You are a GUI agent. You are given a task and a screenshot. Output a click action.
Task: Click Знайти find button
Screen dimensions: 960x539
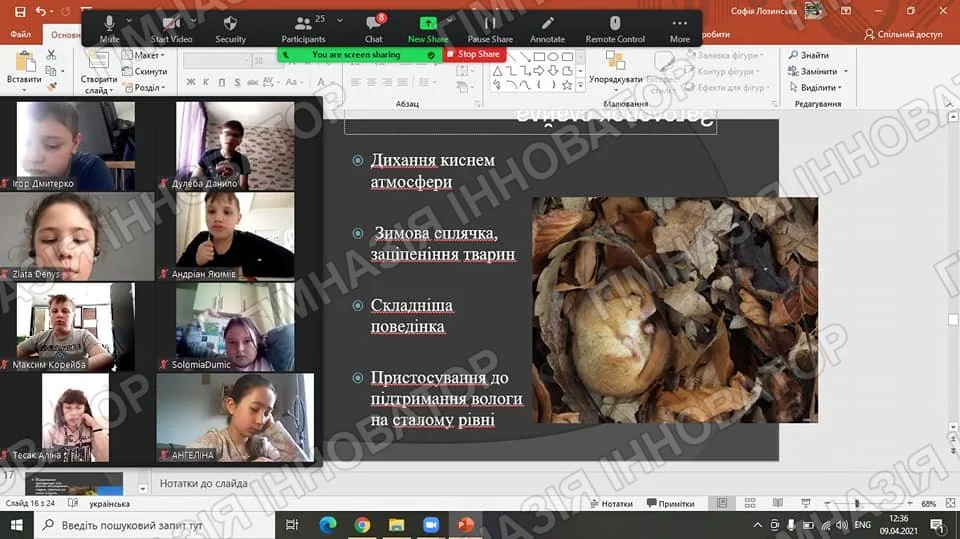(x=809, y=55)
